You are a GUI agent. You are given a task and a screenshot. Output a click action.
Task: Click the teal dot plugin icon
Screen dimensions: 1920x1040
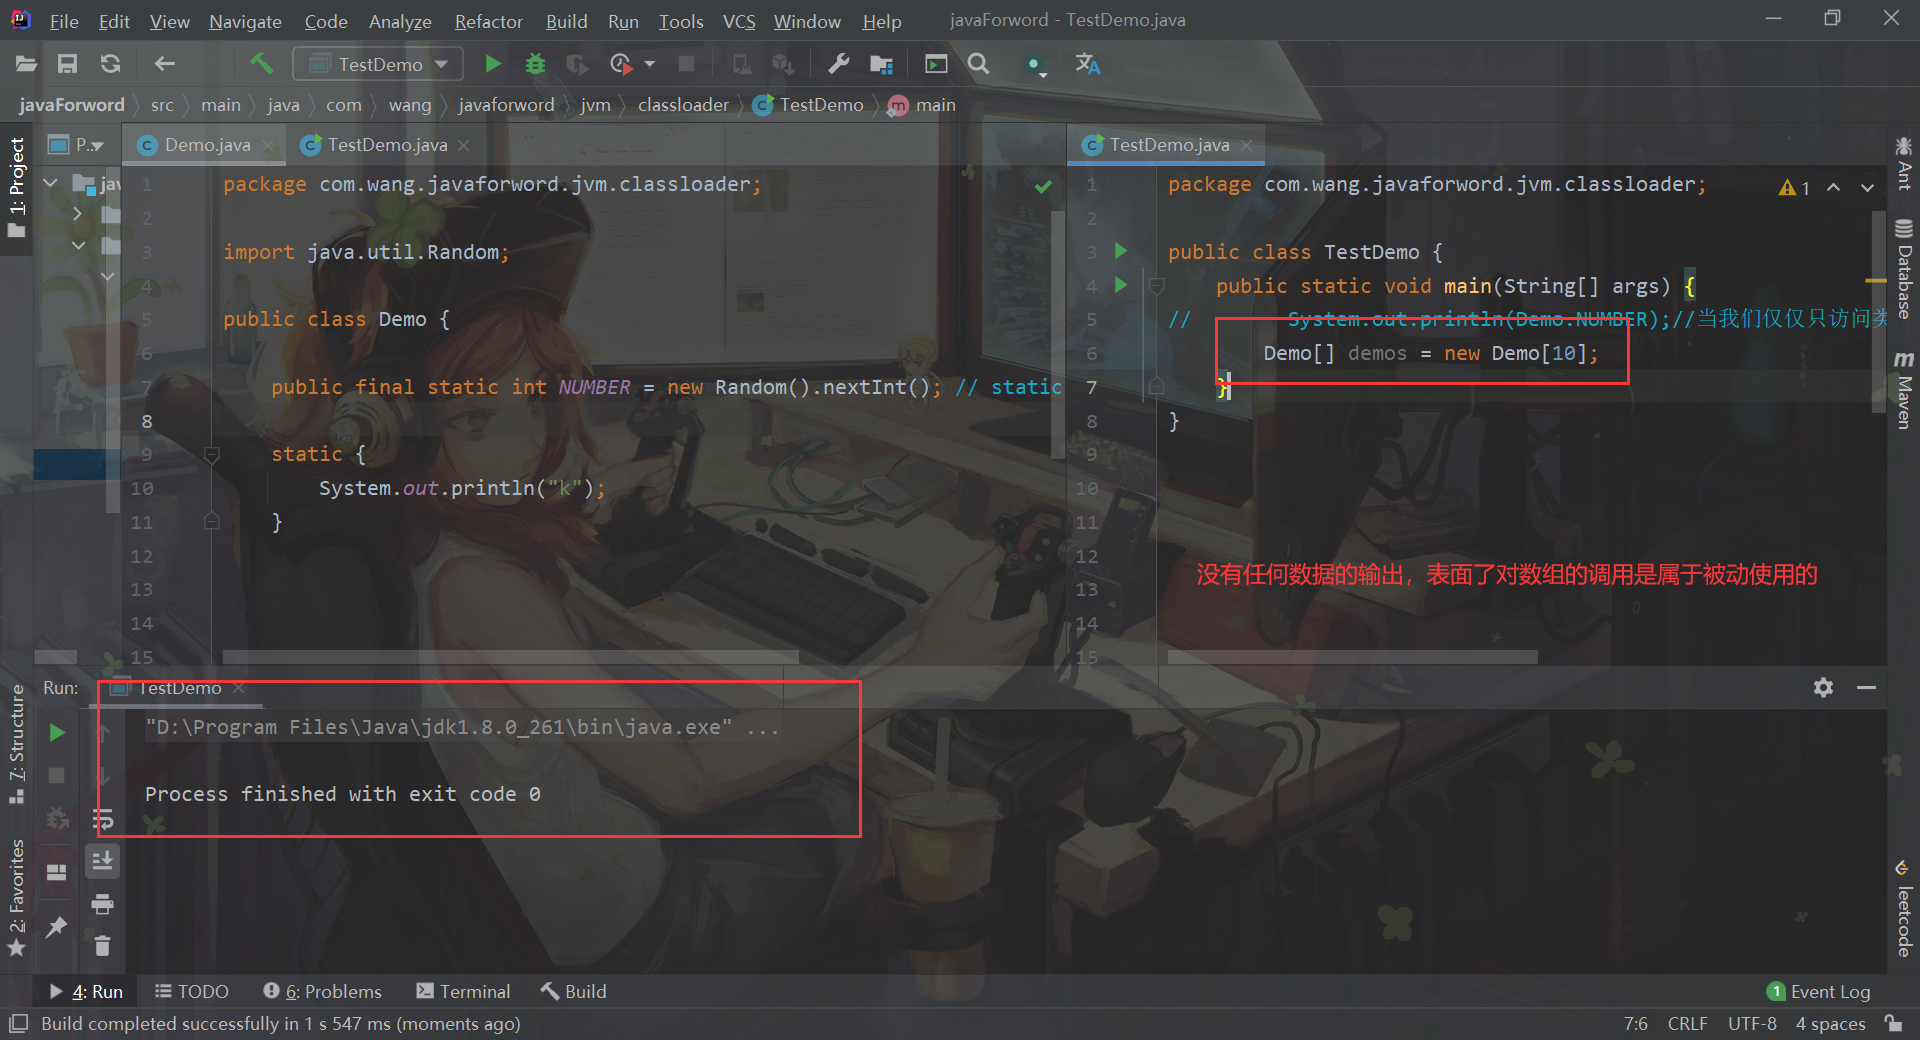[1035, 65]
